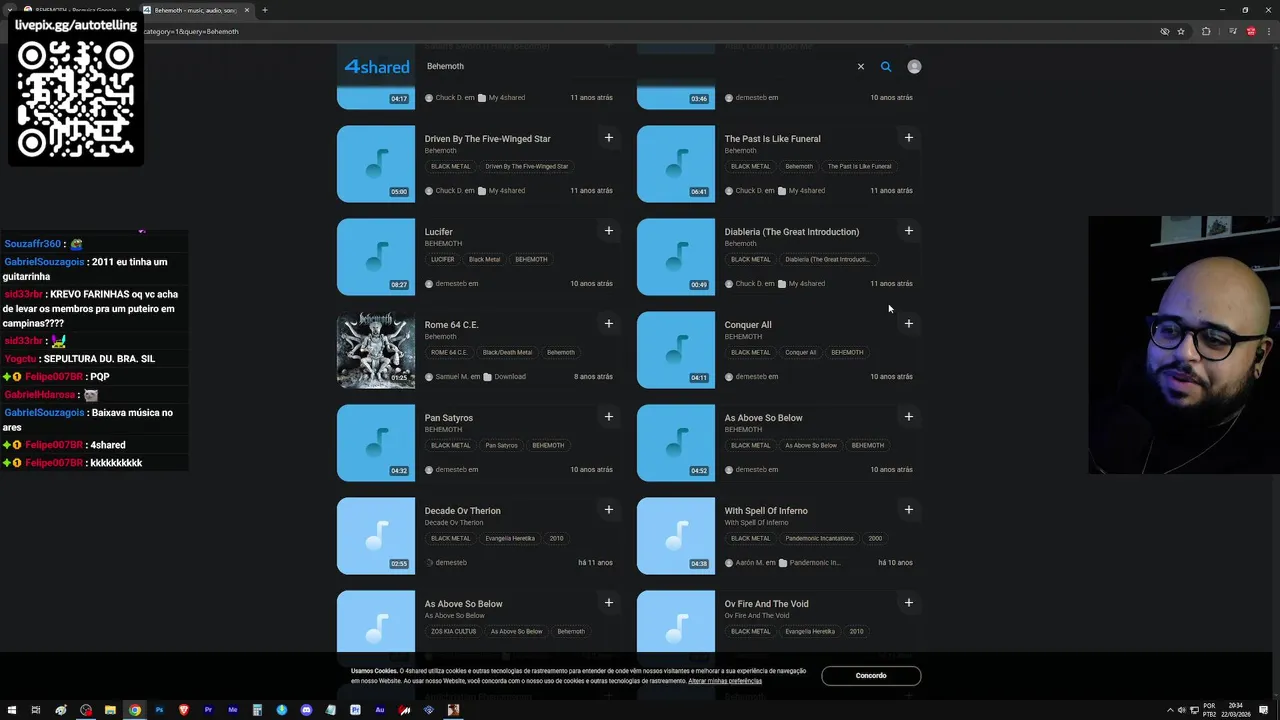Open the taskbar clock showing 20:34
The width and height of the screenshot is (1280, 720).
(x=1236, y=710)
